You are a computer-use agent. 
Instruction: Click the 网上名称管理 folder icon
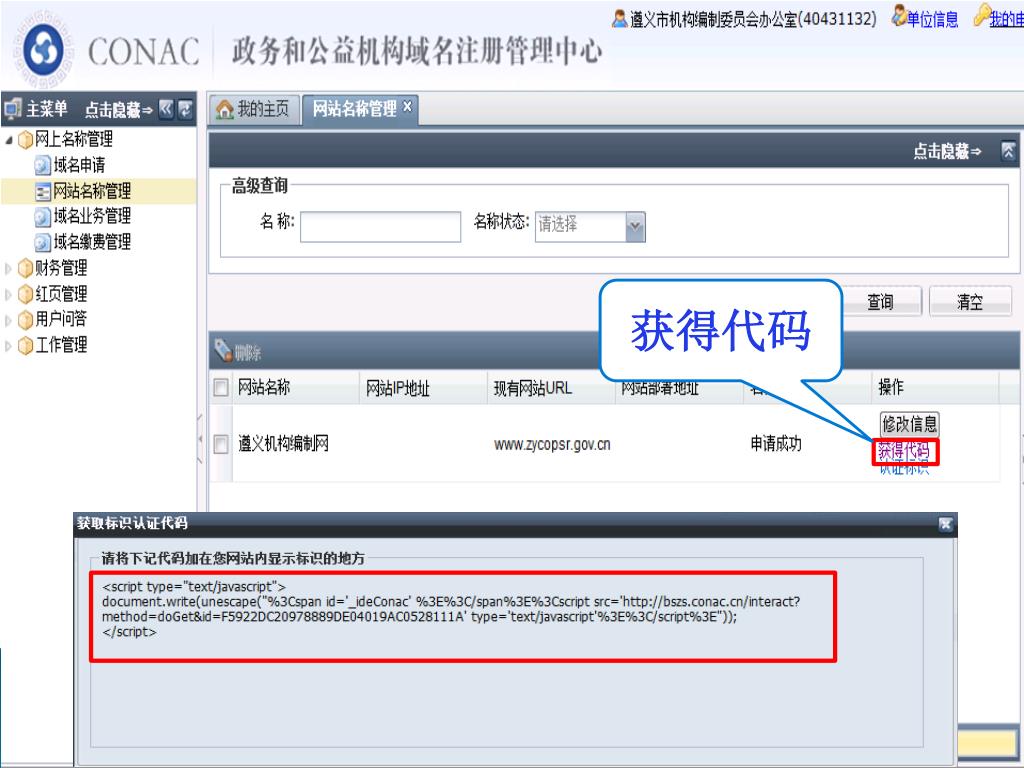pos(25,140)
